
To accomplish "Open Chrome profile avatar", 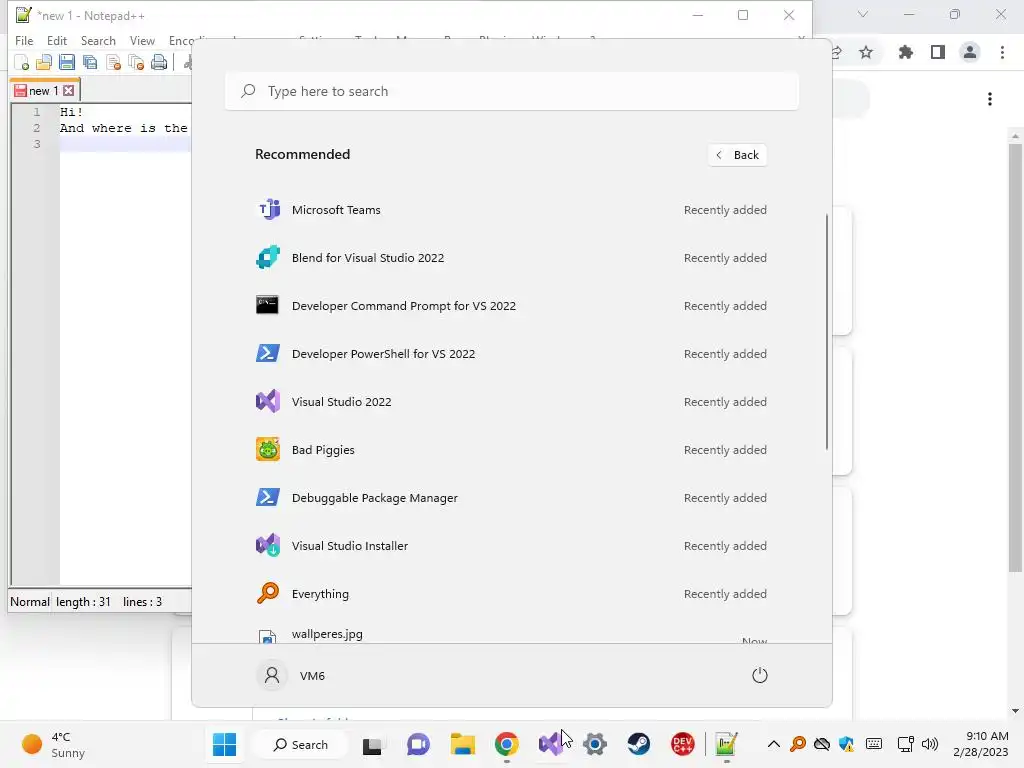I will [970, 52].
